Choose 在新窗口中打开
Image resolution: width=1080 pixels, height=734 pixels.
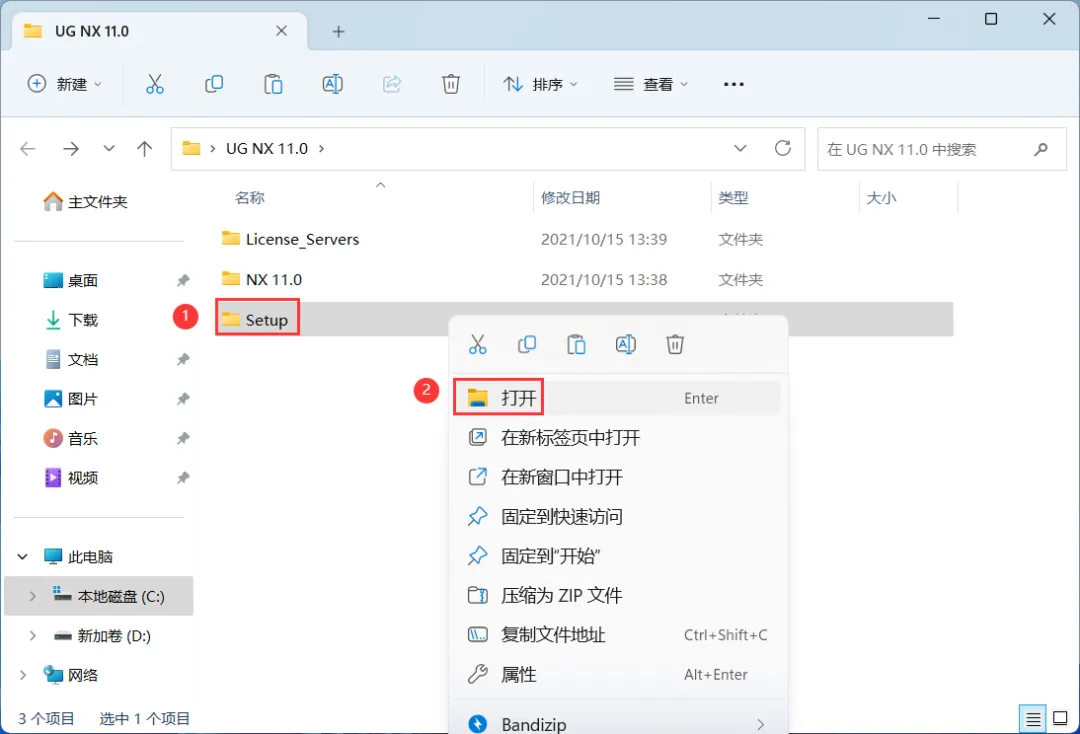point(617,477)
